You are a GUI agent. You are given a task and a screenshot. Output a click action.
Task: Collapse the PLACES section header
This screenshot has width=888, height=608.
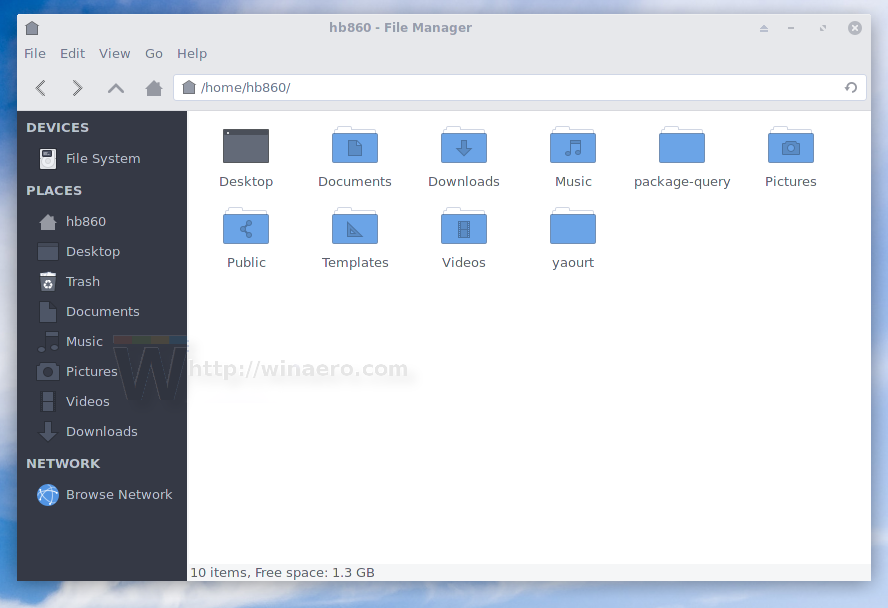(50, 190)
